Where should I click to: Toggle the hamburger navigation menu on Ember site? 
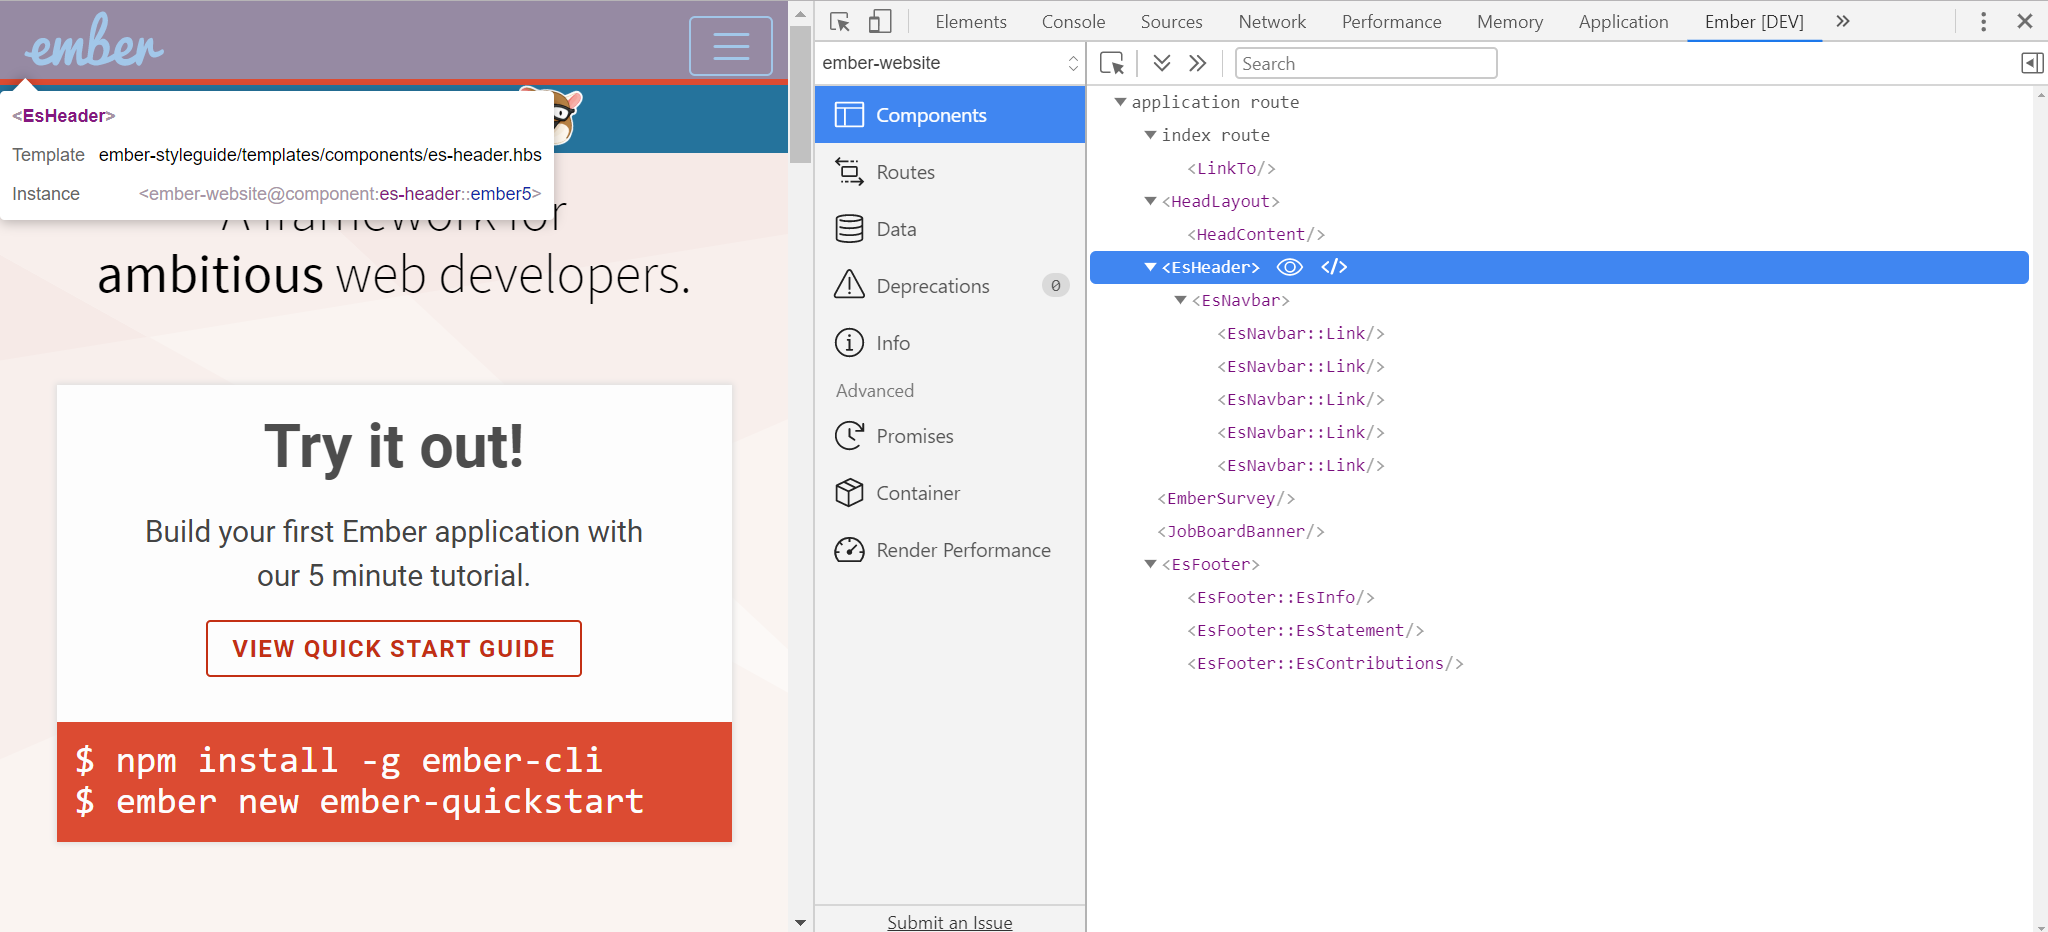pos(731,46)
